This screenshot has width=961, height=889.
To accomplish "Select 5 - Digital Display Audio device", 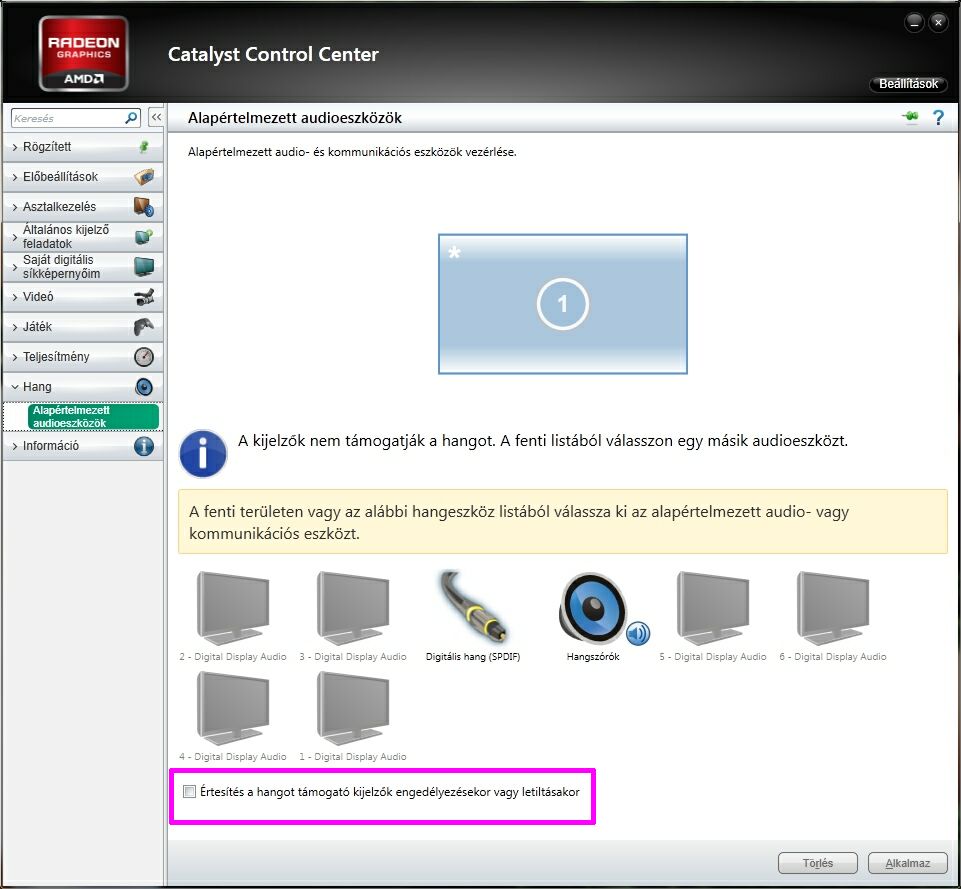I will 713,616.
